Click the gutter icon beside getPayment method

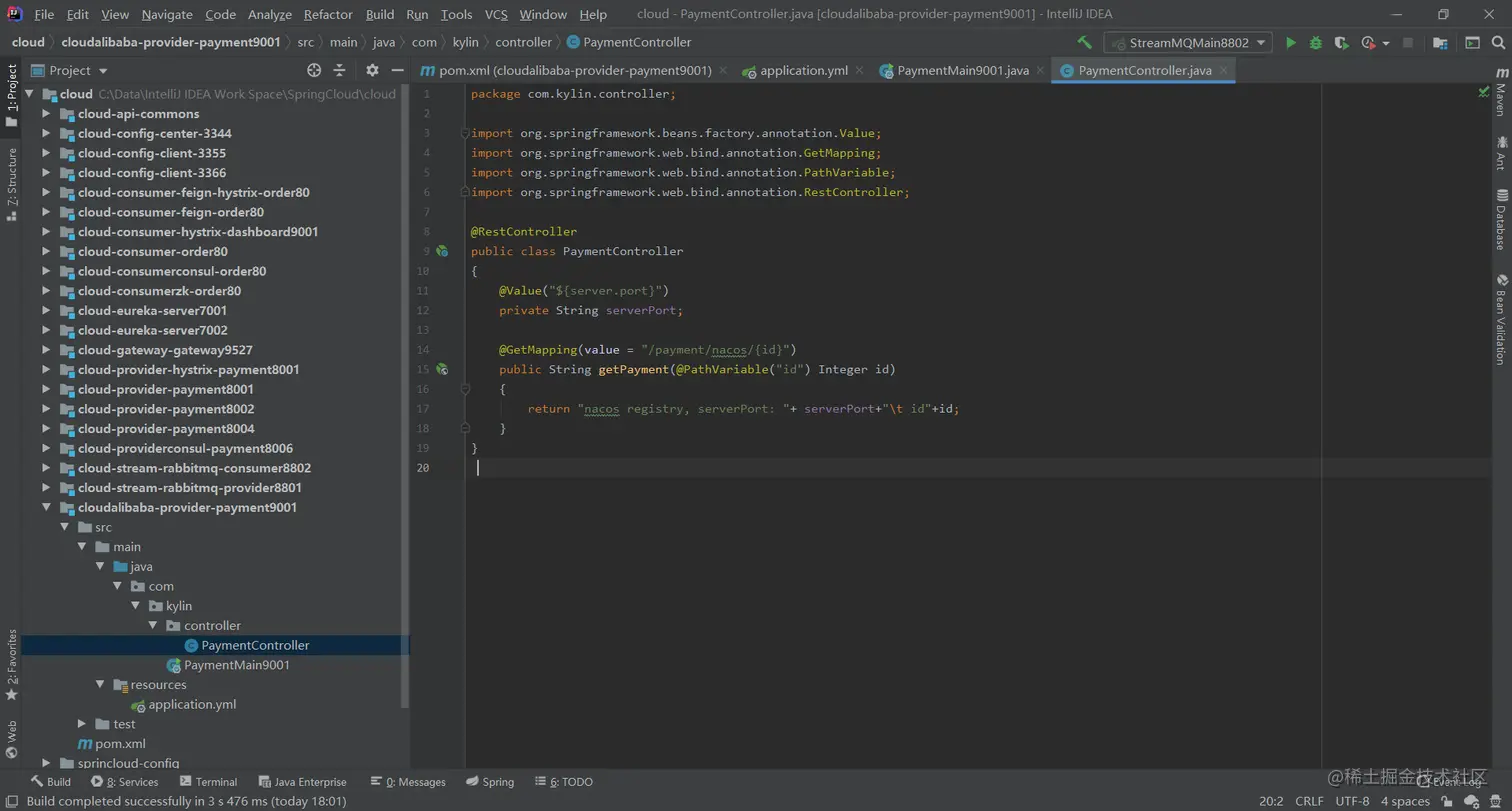click(441, 369)
